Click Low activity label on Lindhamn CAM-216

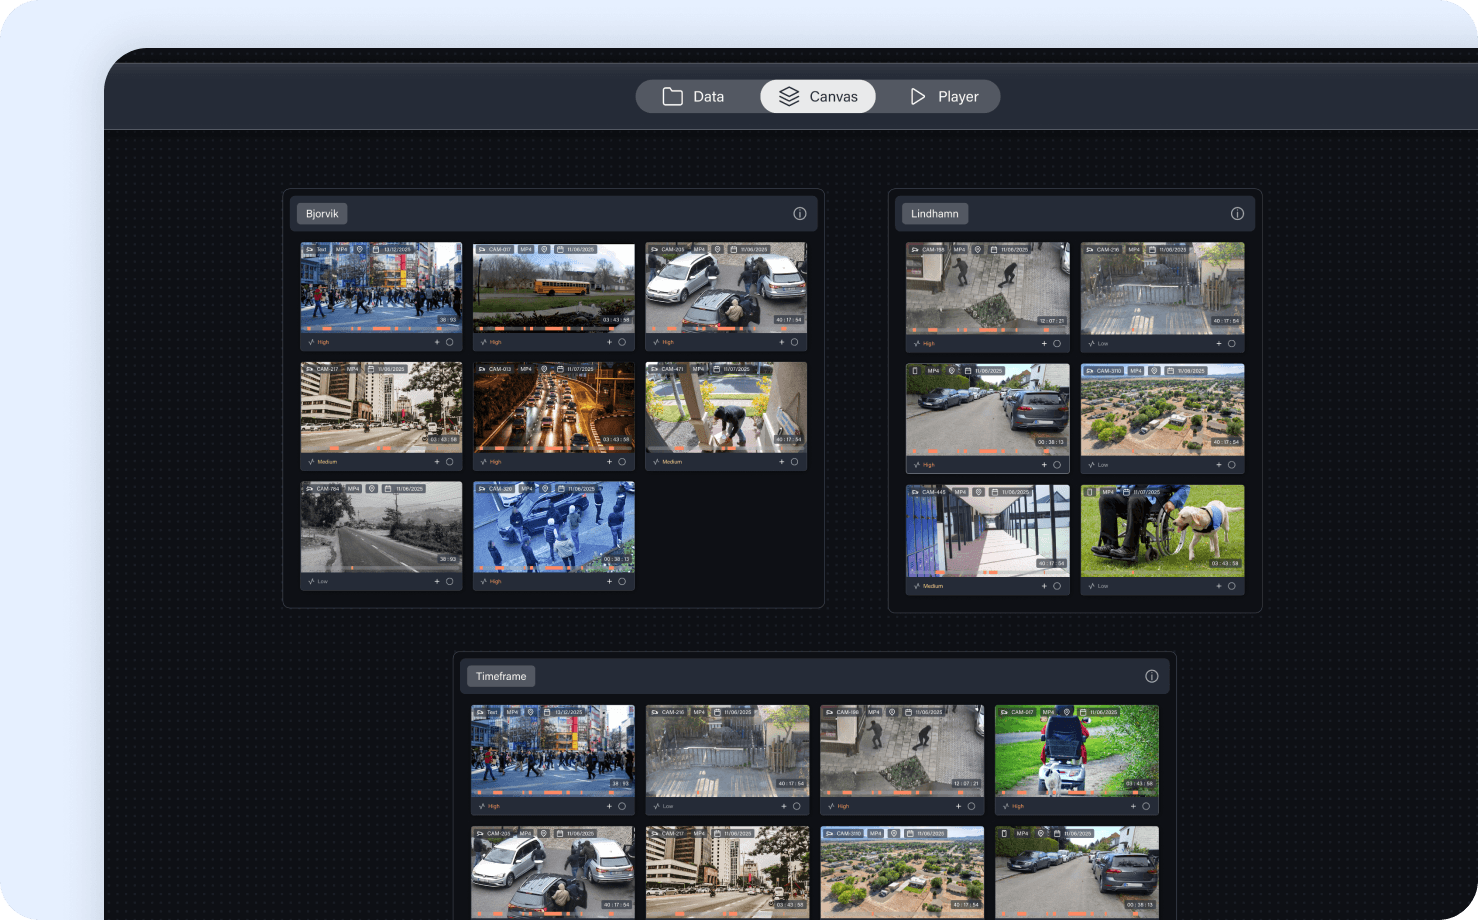pyautogui.click(x=1103, y=343)
